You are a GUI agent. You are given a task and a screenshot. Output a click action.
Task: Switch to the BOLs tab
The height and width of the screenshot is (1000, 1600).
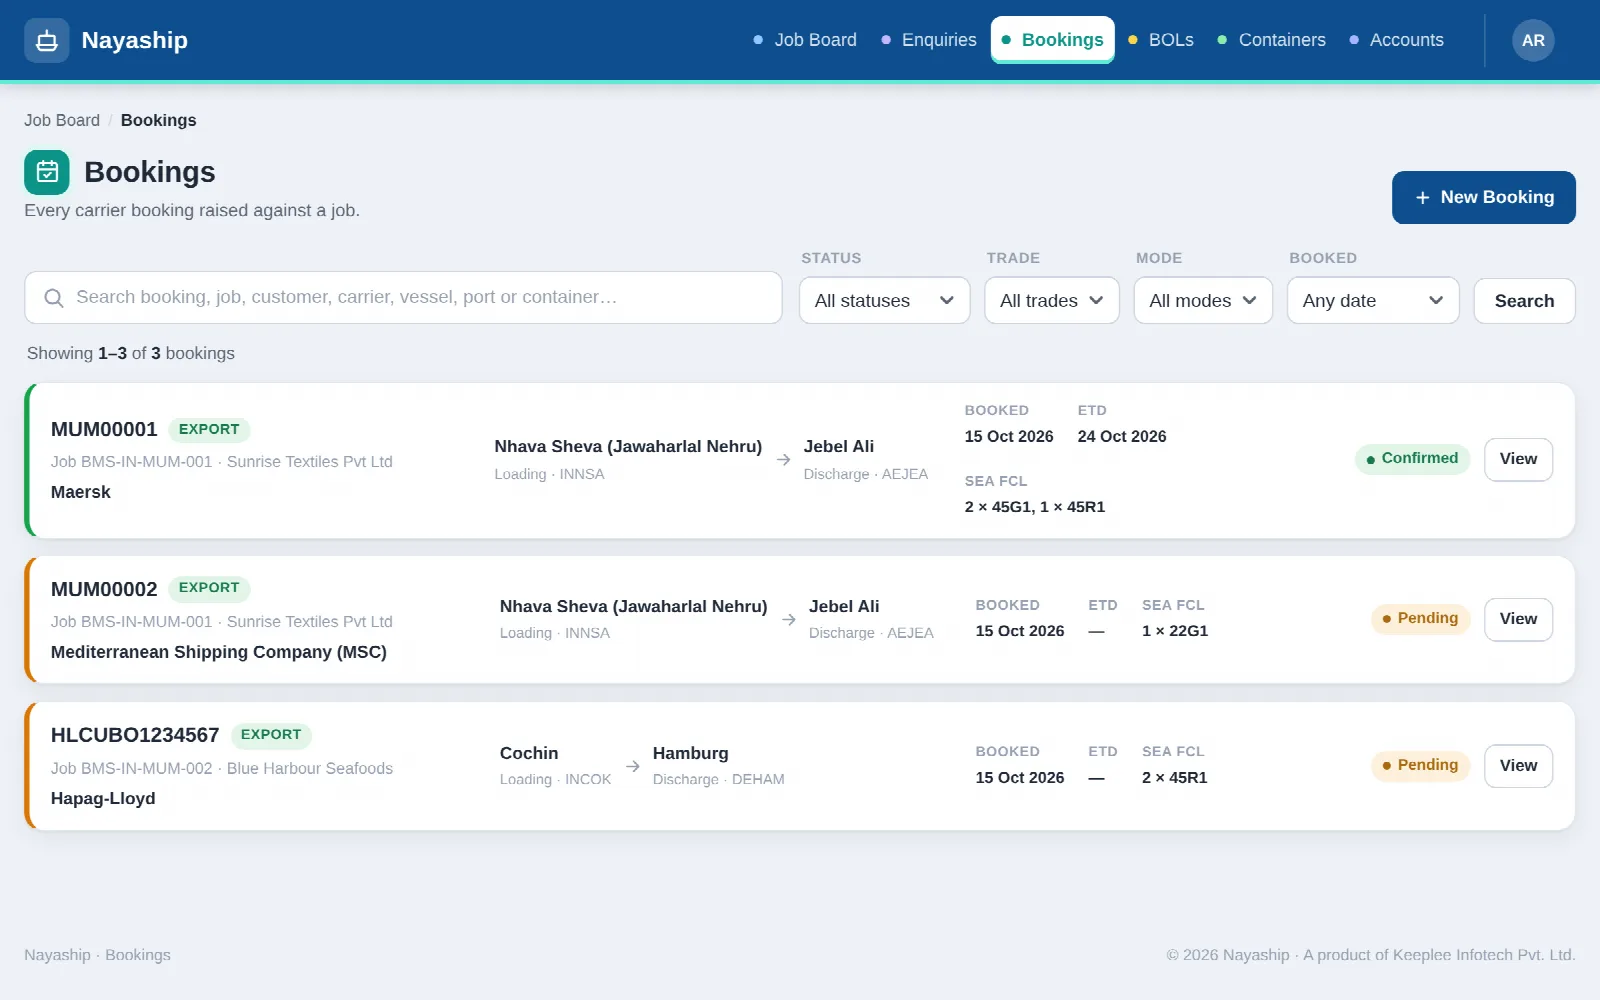click(x=1161, y=40)
